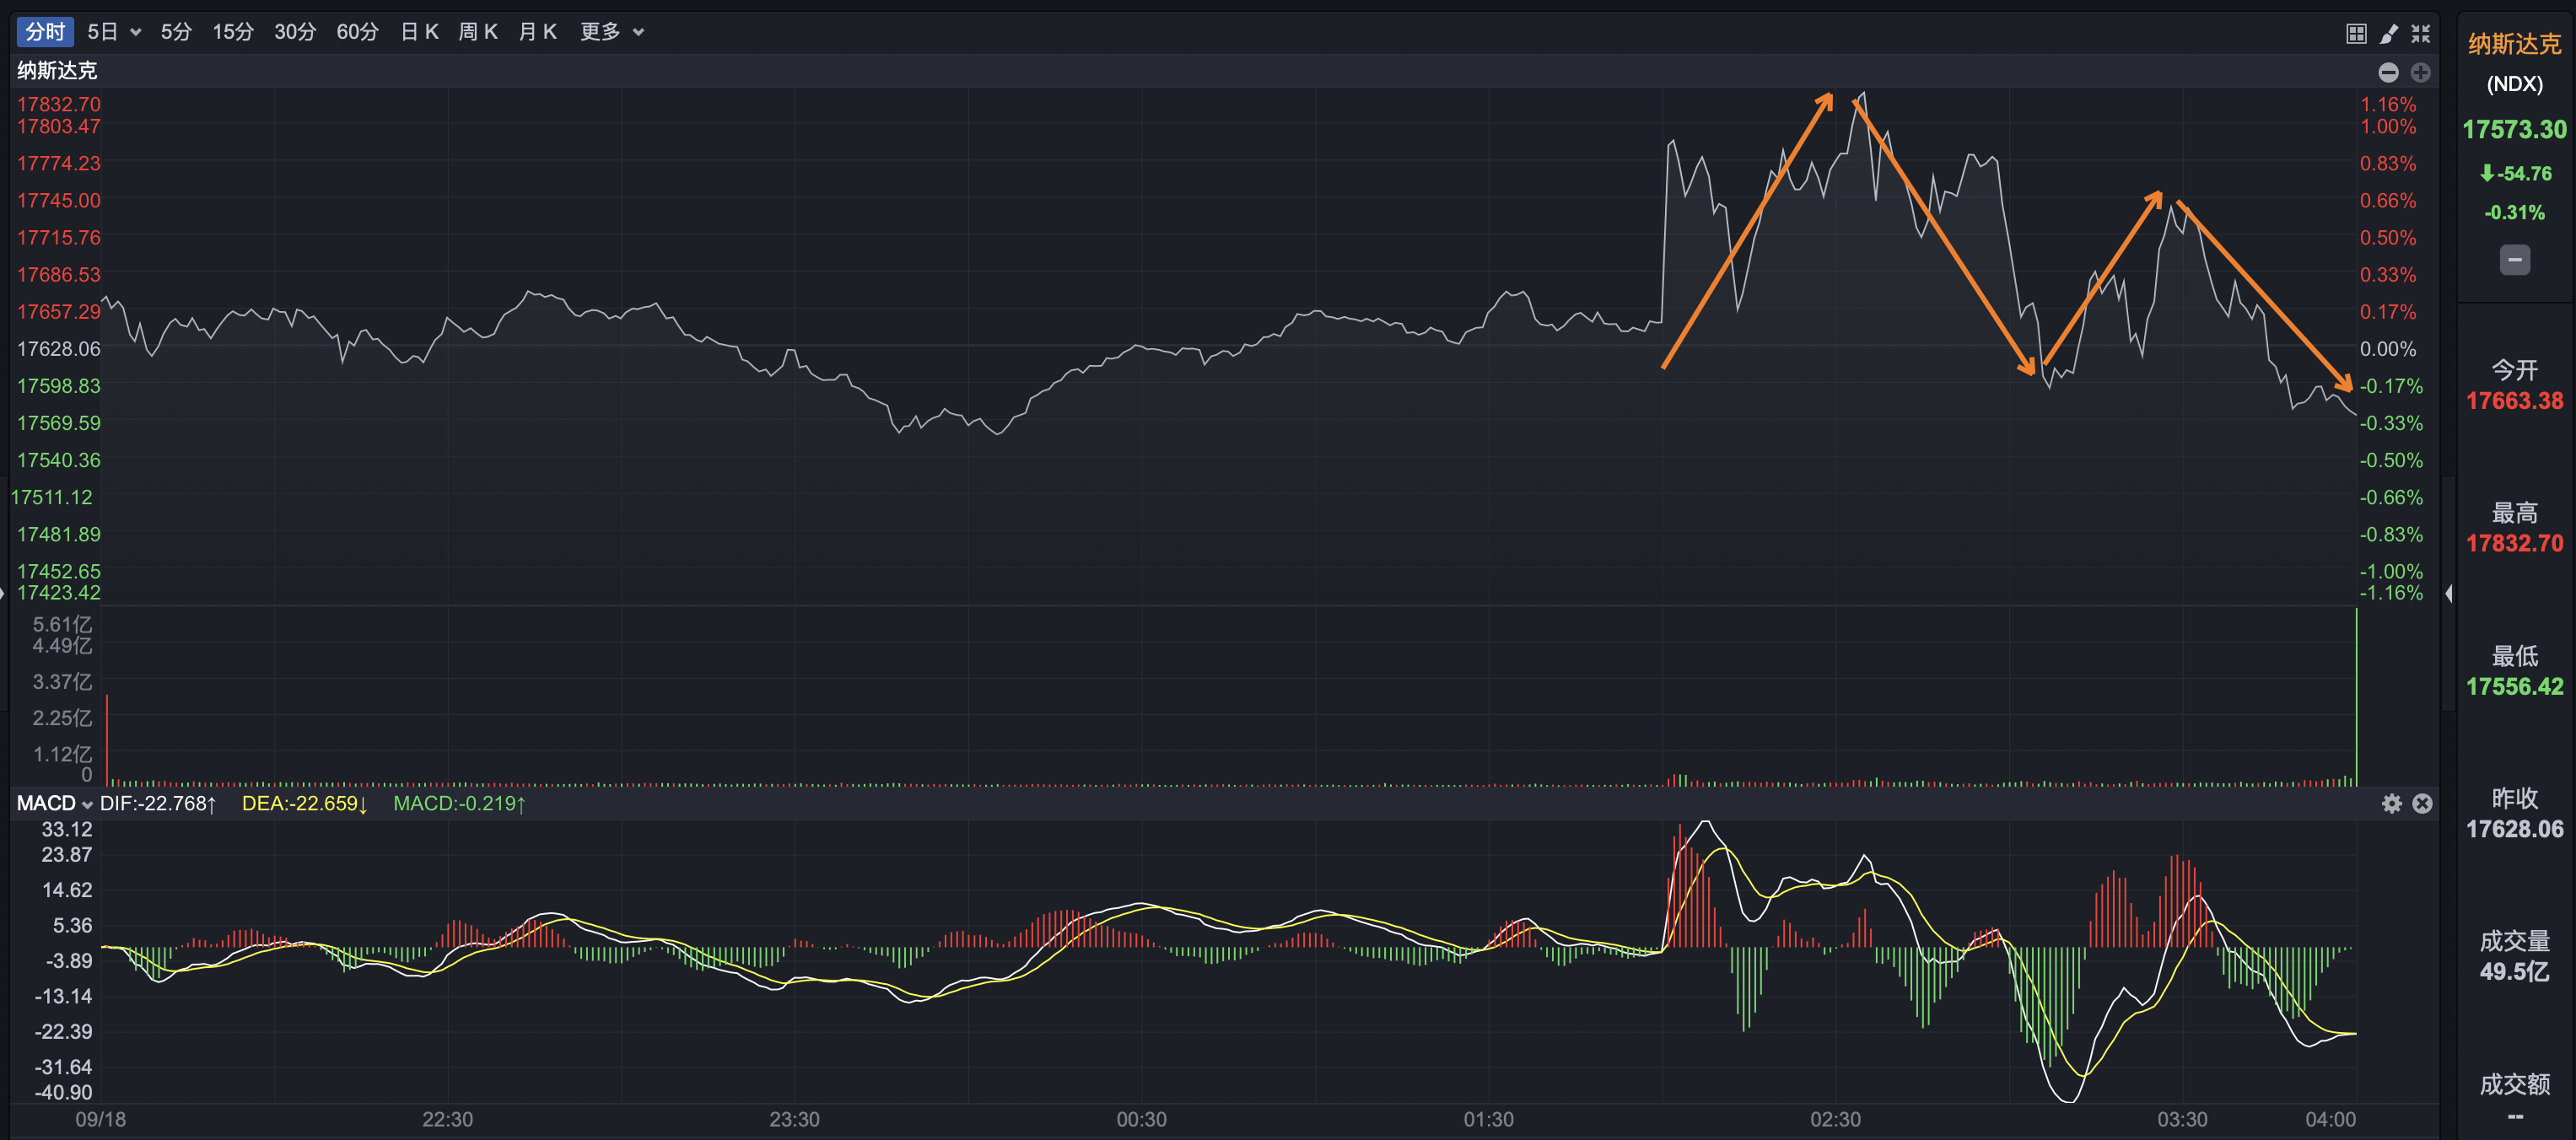Image resolution: width=2576 pixels, height=1140 pixels.
Task: Select the 分时 tab
Action: 45,32
